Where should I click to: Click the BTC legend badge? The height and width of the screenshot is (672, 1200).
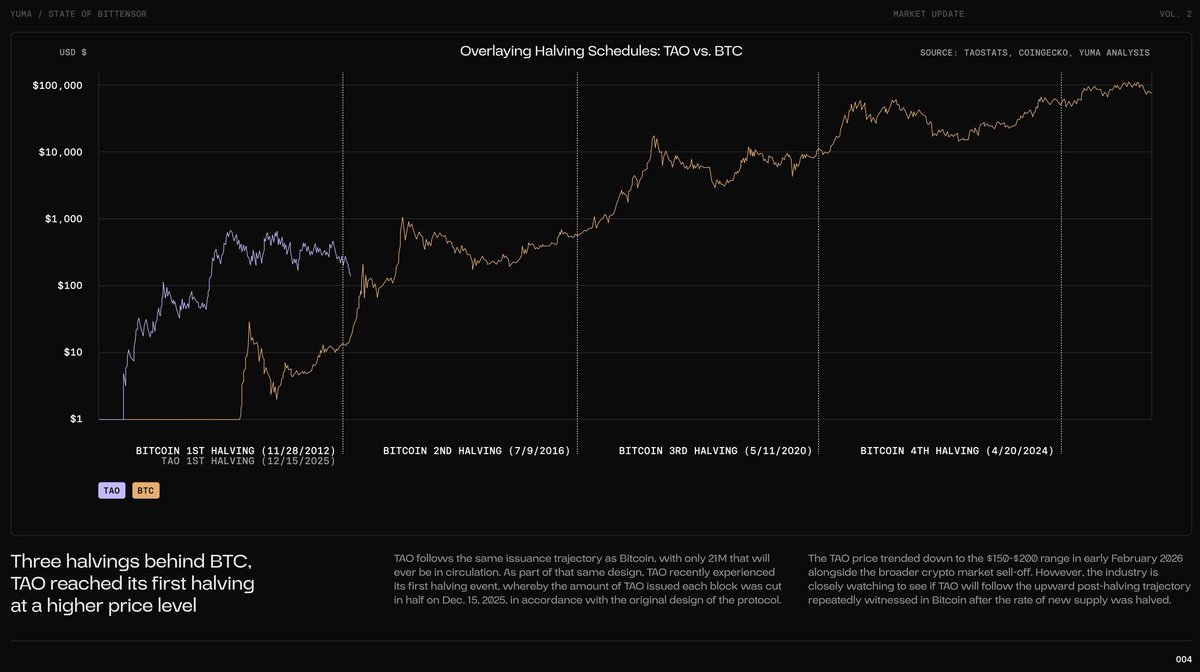point(145,491)
